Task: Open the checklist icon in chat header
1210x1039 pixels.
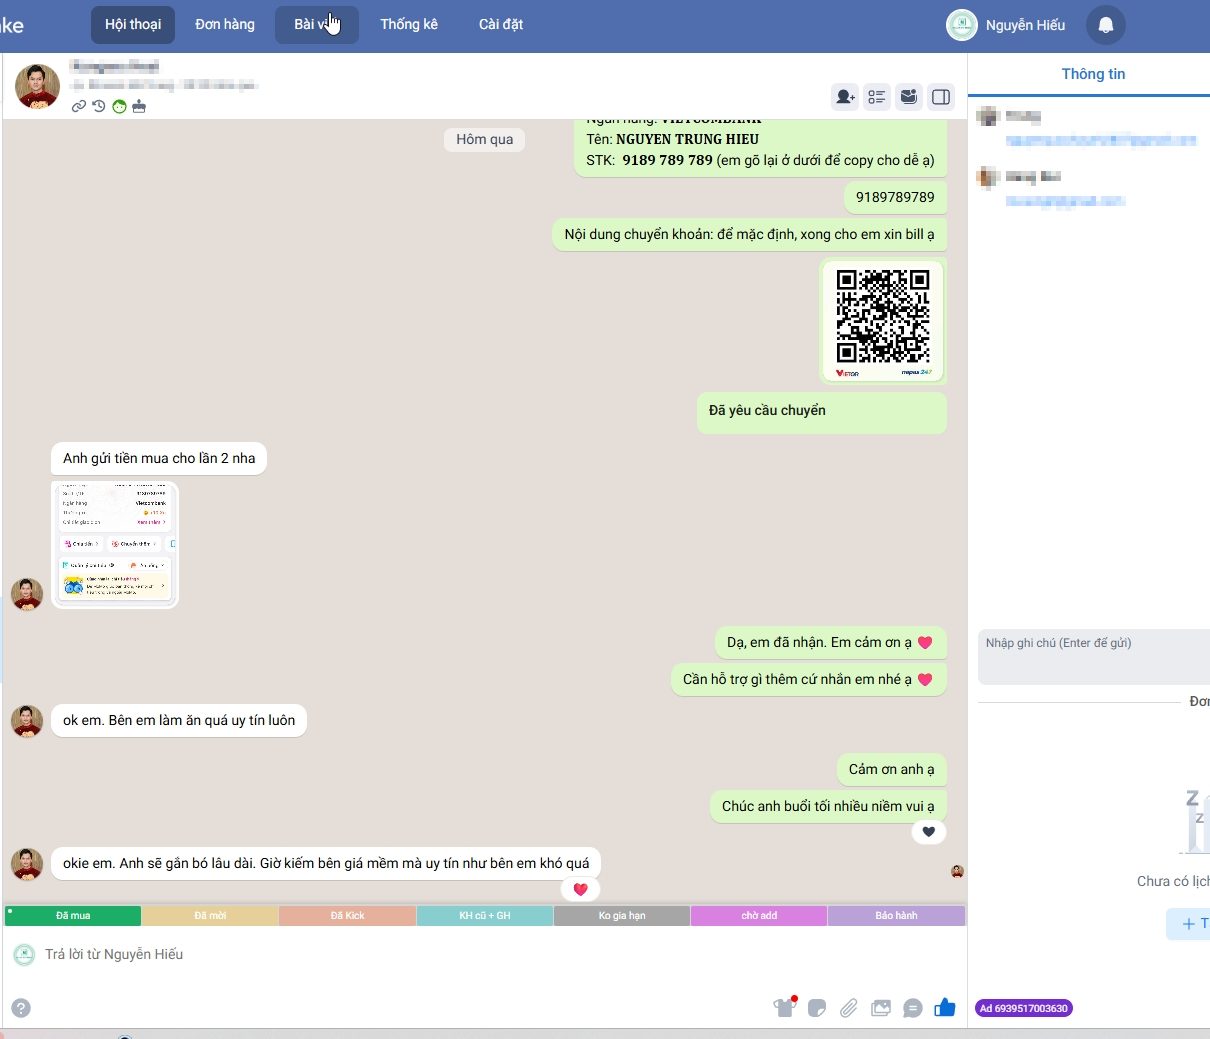Action: coord(877,97)
